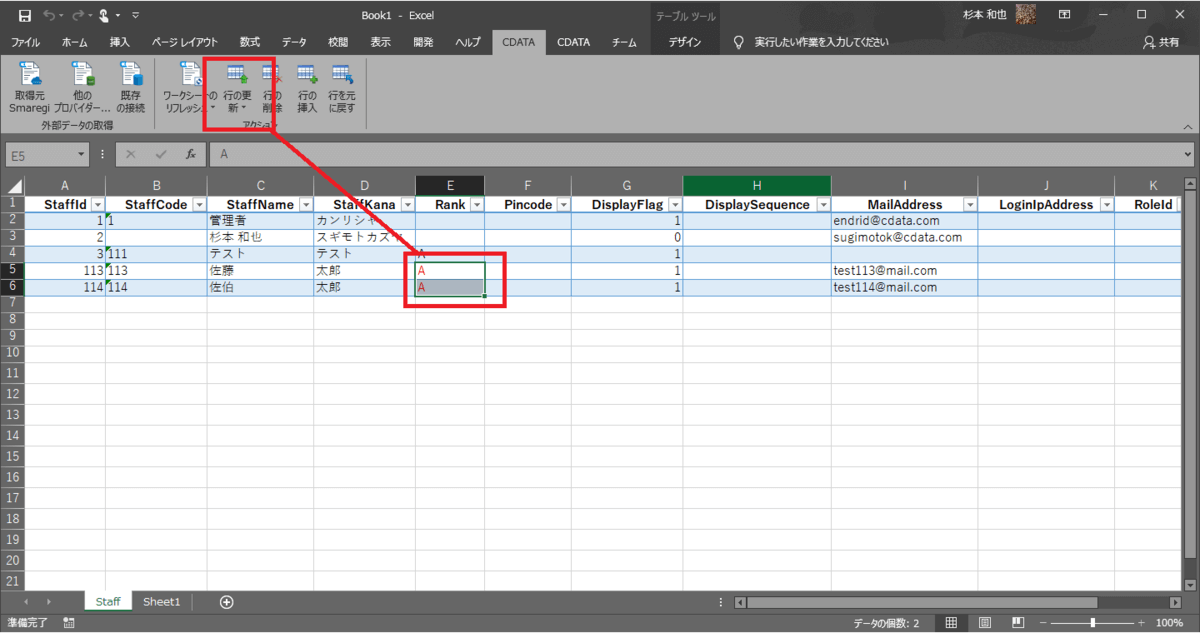Save the workbook with the floppy icon
The width and height of the screenshot is (1200, 633).
[25, 16]
